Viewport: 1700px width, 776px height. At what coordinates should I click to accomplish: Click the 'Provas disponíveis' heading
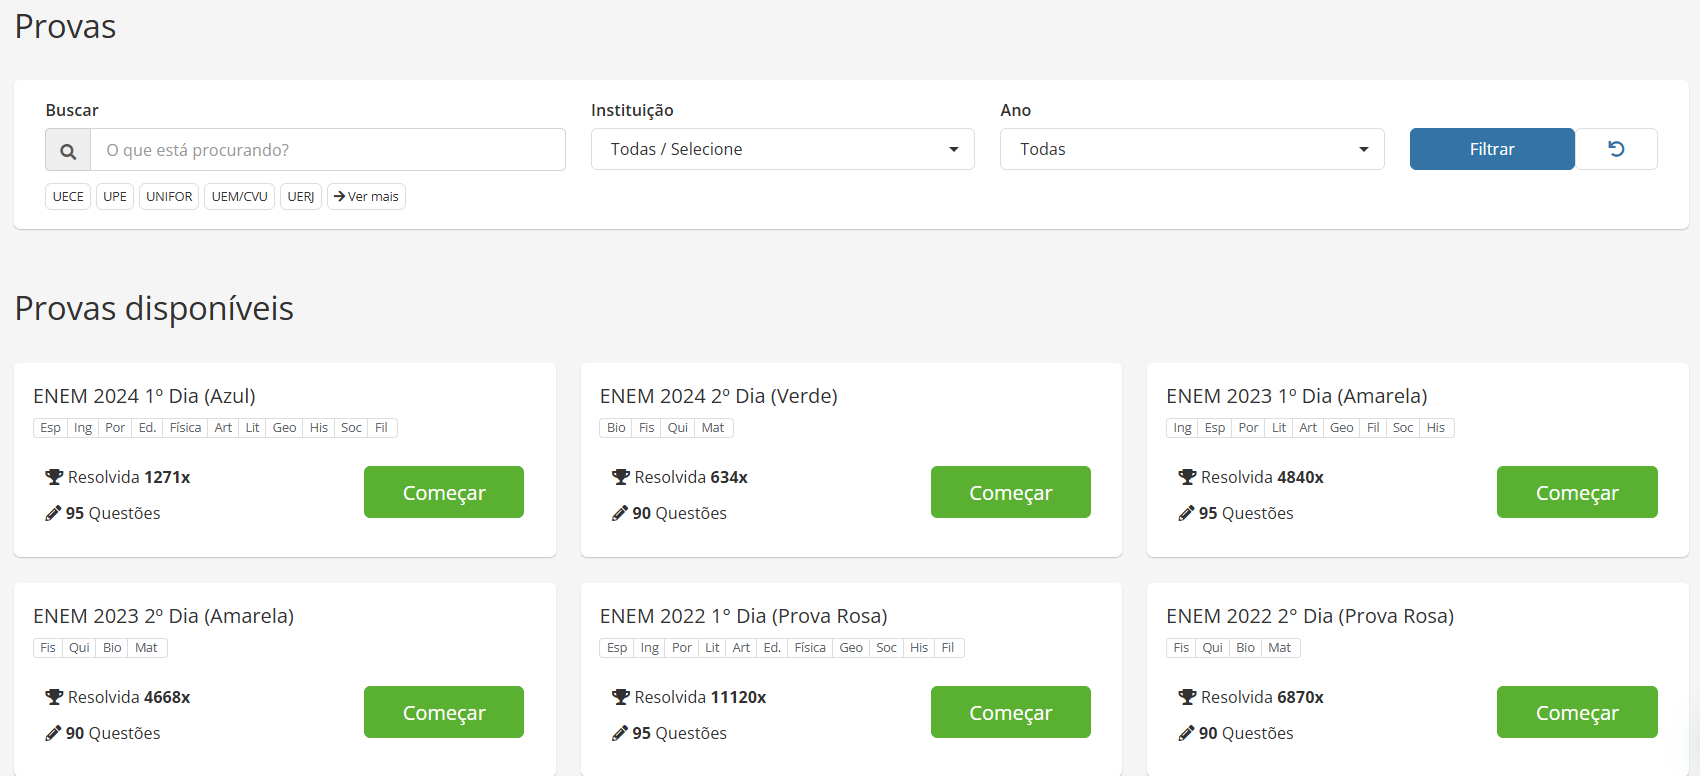[x=154, y=309]
